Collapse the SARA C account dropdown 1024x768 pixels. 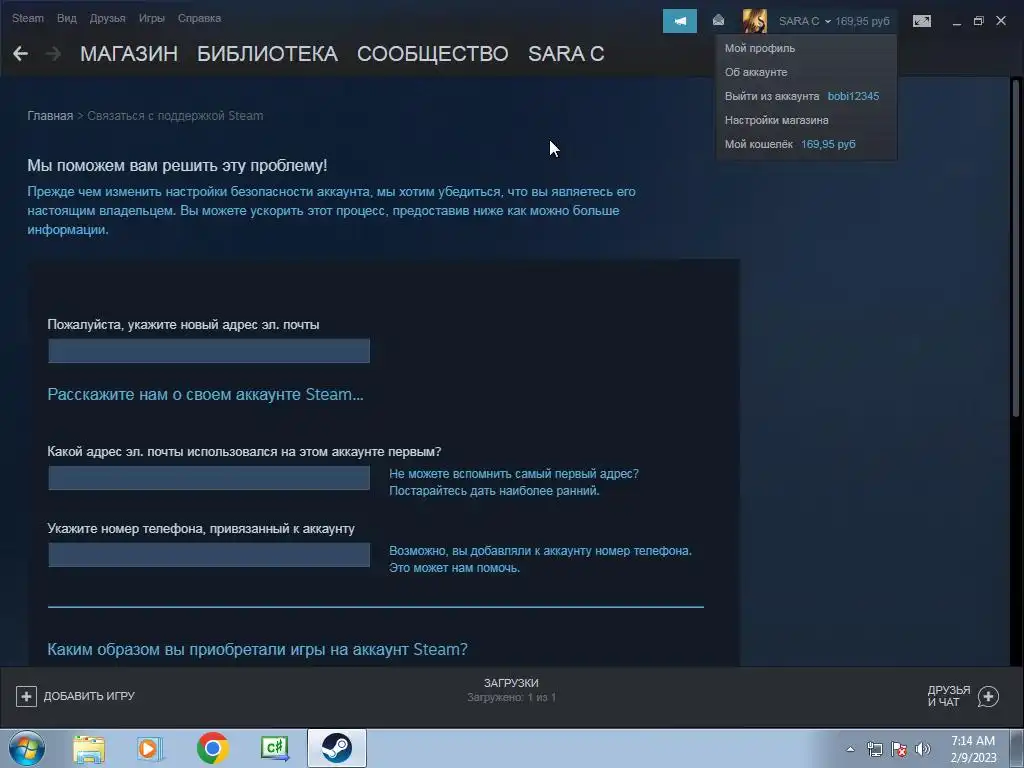click(805, 21)
